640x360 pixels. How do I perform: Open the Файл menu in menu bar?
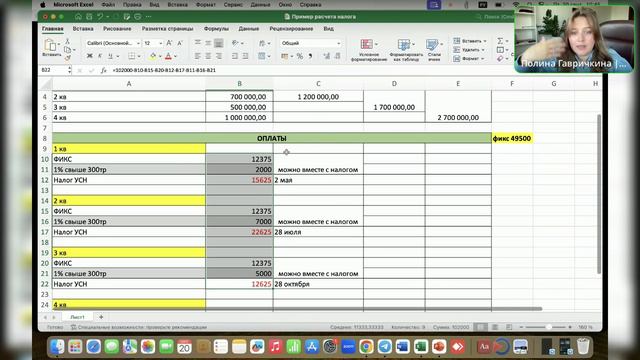point(108,5)
